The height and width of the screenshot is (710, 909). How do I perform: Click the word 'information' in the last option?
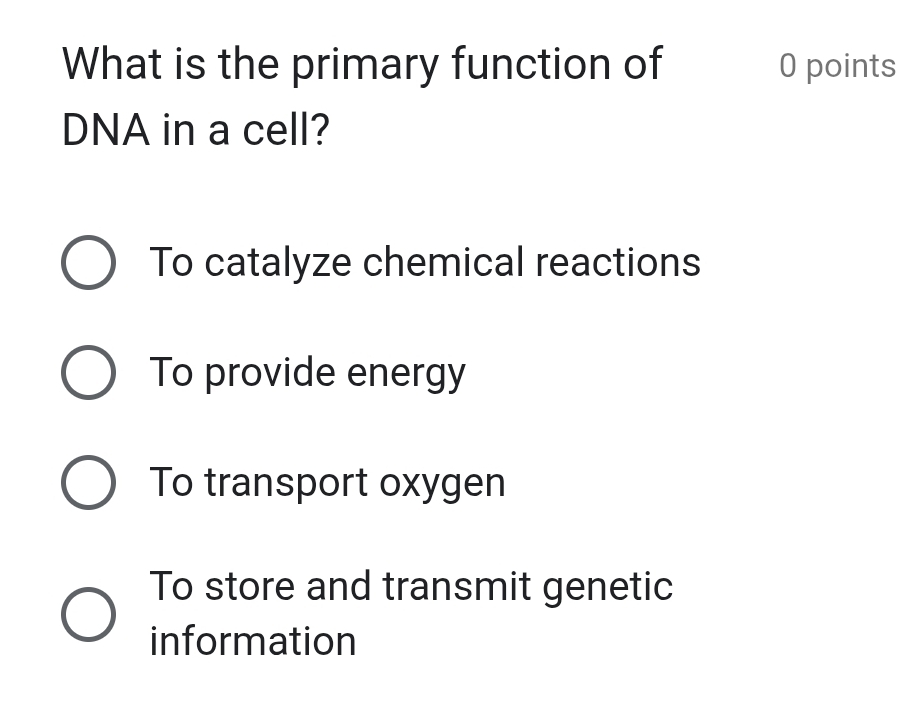[x=253, y=640]
